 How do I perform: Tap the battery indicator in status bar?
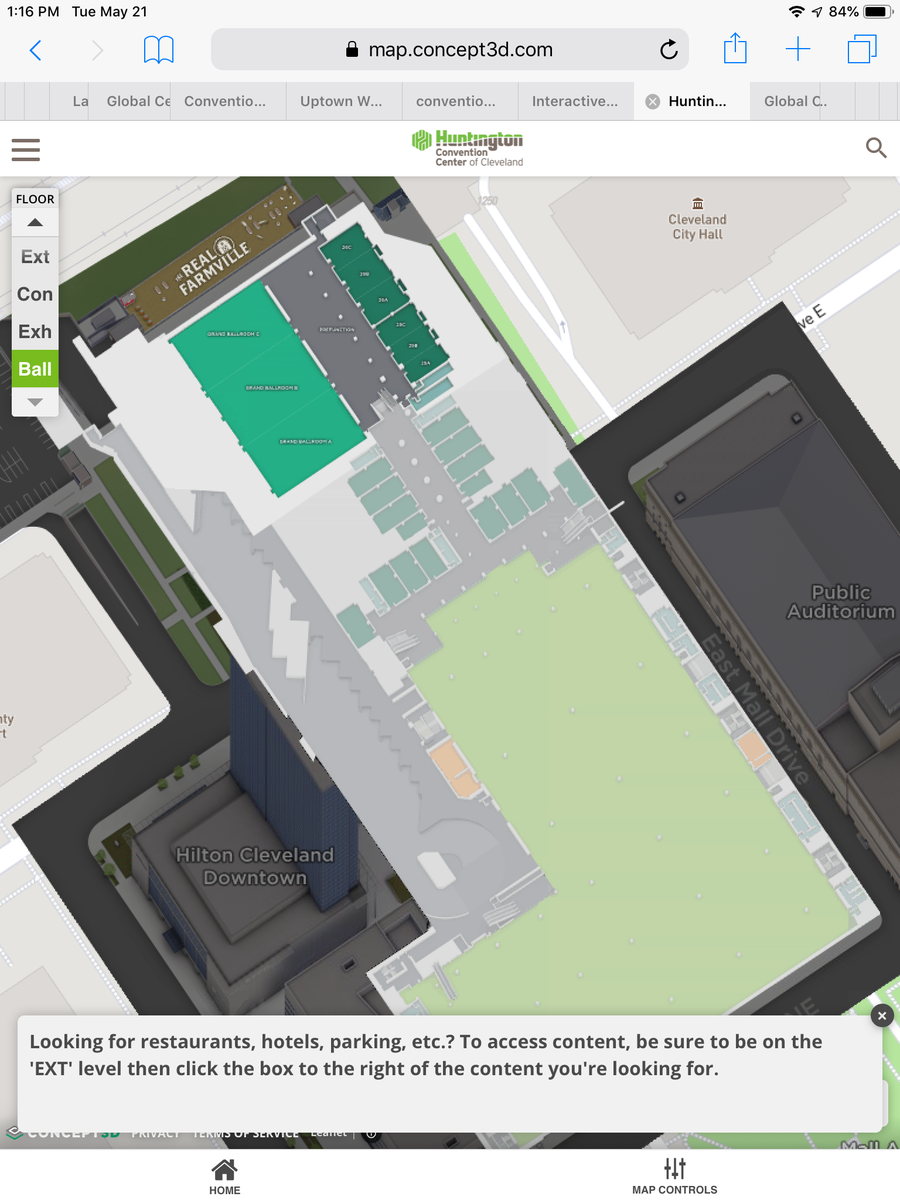876,12
